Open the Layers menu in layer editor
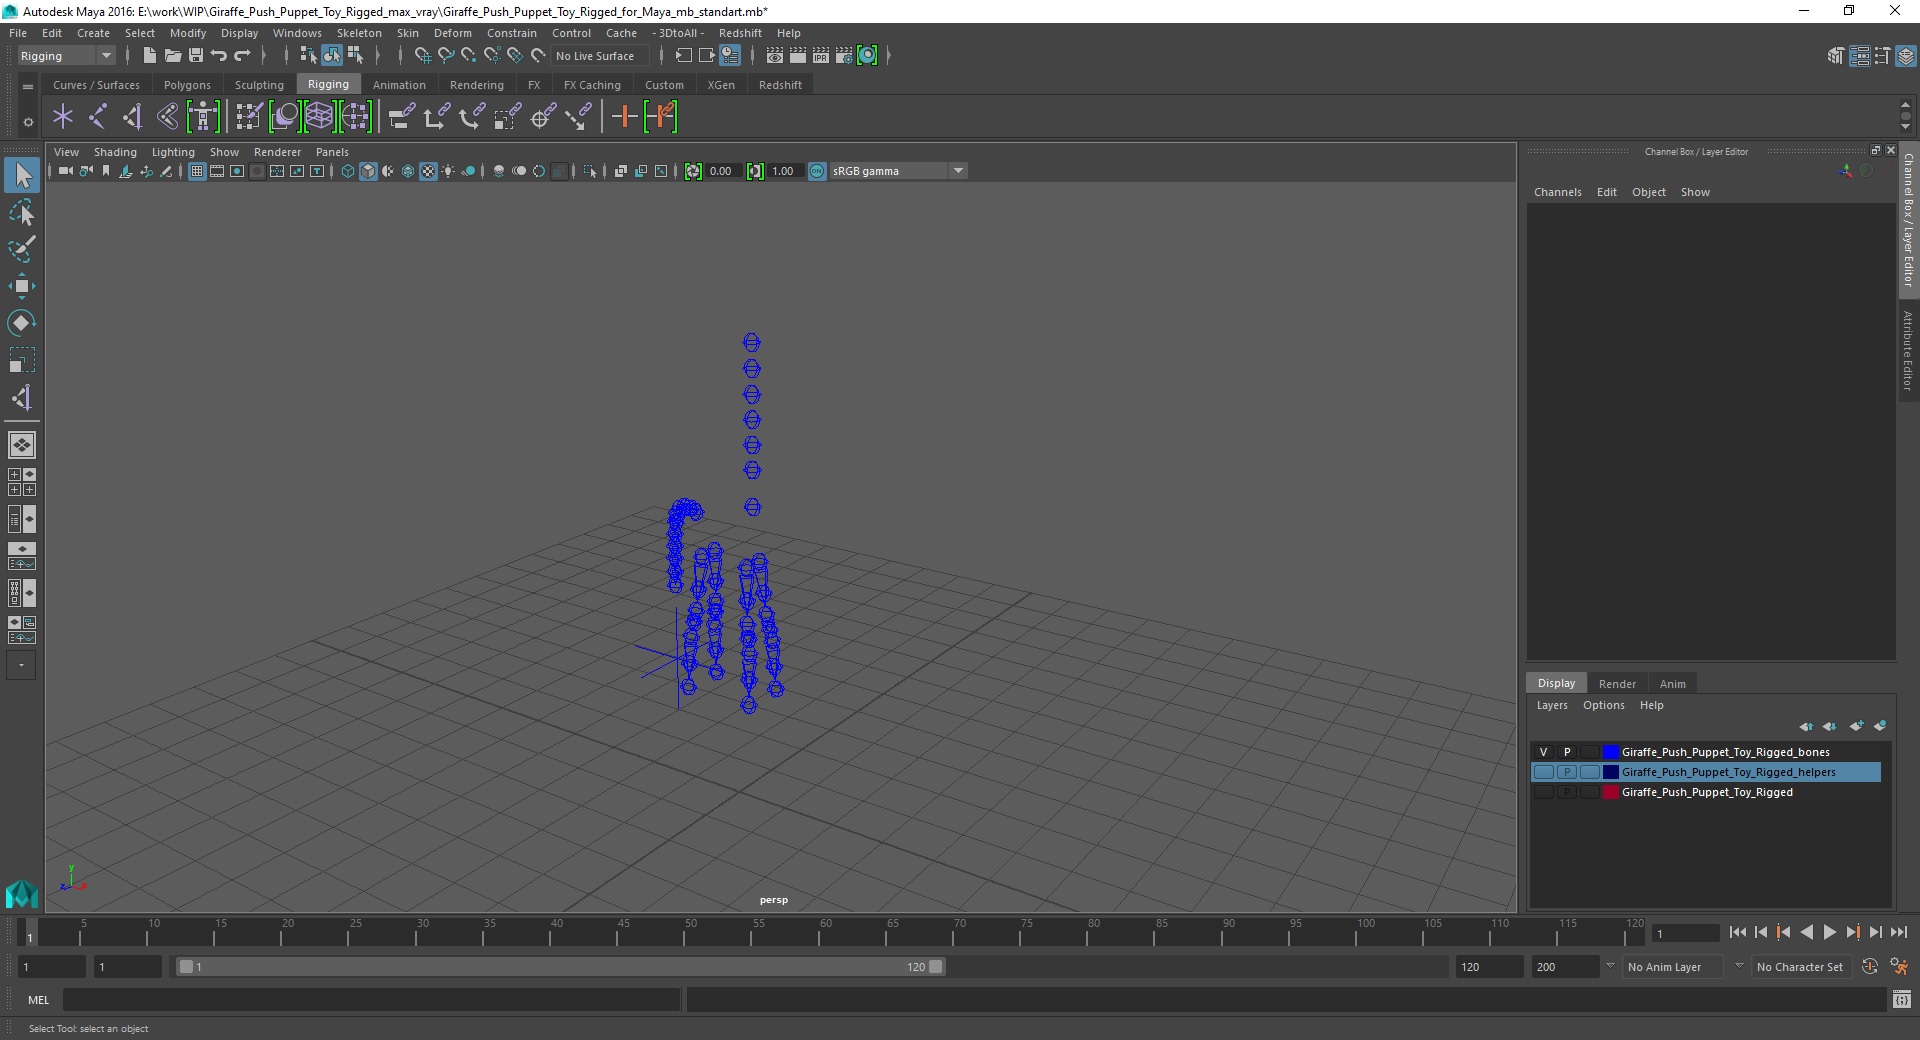The width and height of the screenshot is (1920, 1040). point(1552,705)
